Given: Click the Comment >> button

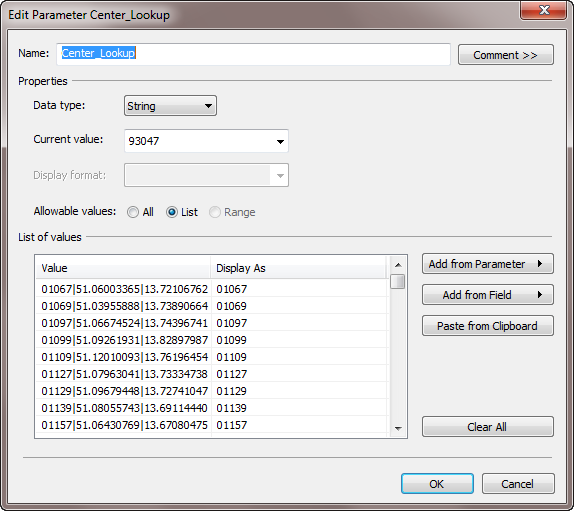Looking at the screenshot, I should coord(506,55).
